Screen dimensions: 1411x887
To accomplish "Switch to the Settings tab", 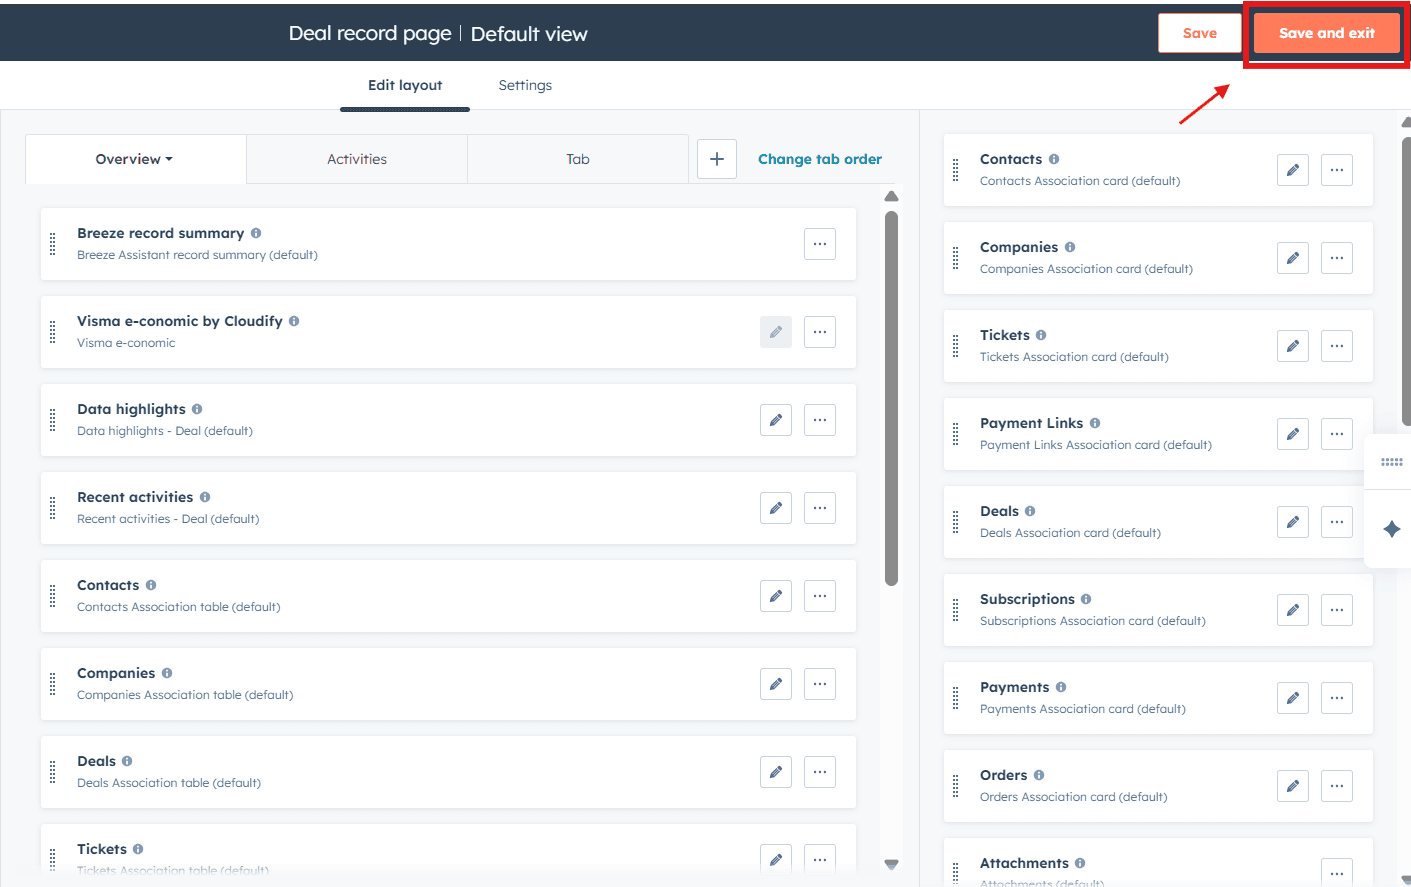I will click(x=524, y=85).
